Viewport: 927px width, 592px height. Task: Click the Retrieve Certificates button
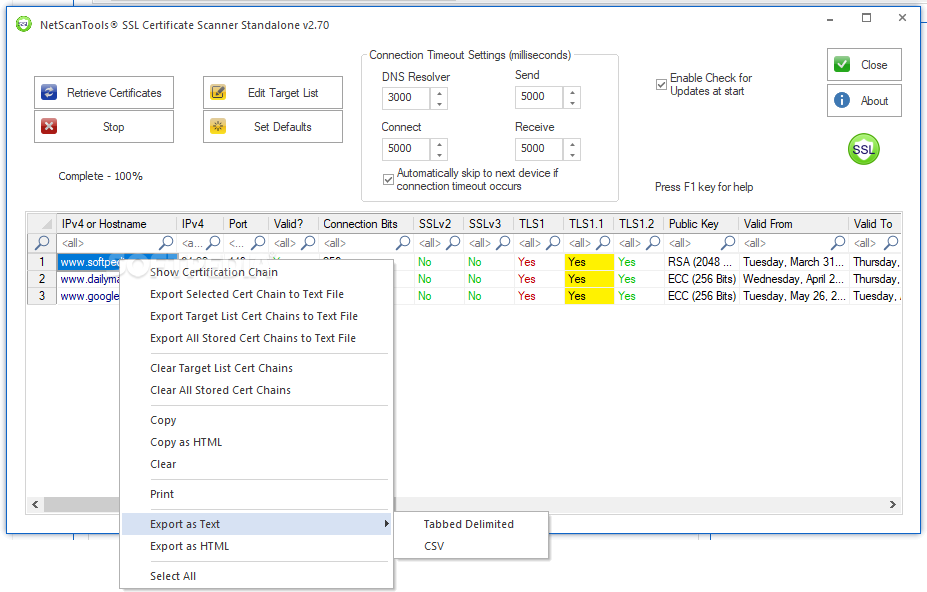[104, 92]
